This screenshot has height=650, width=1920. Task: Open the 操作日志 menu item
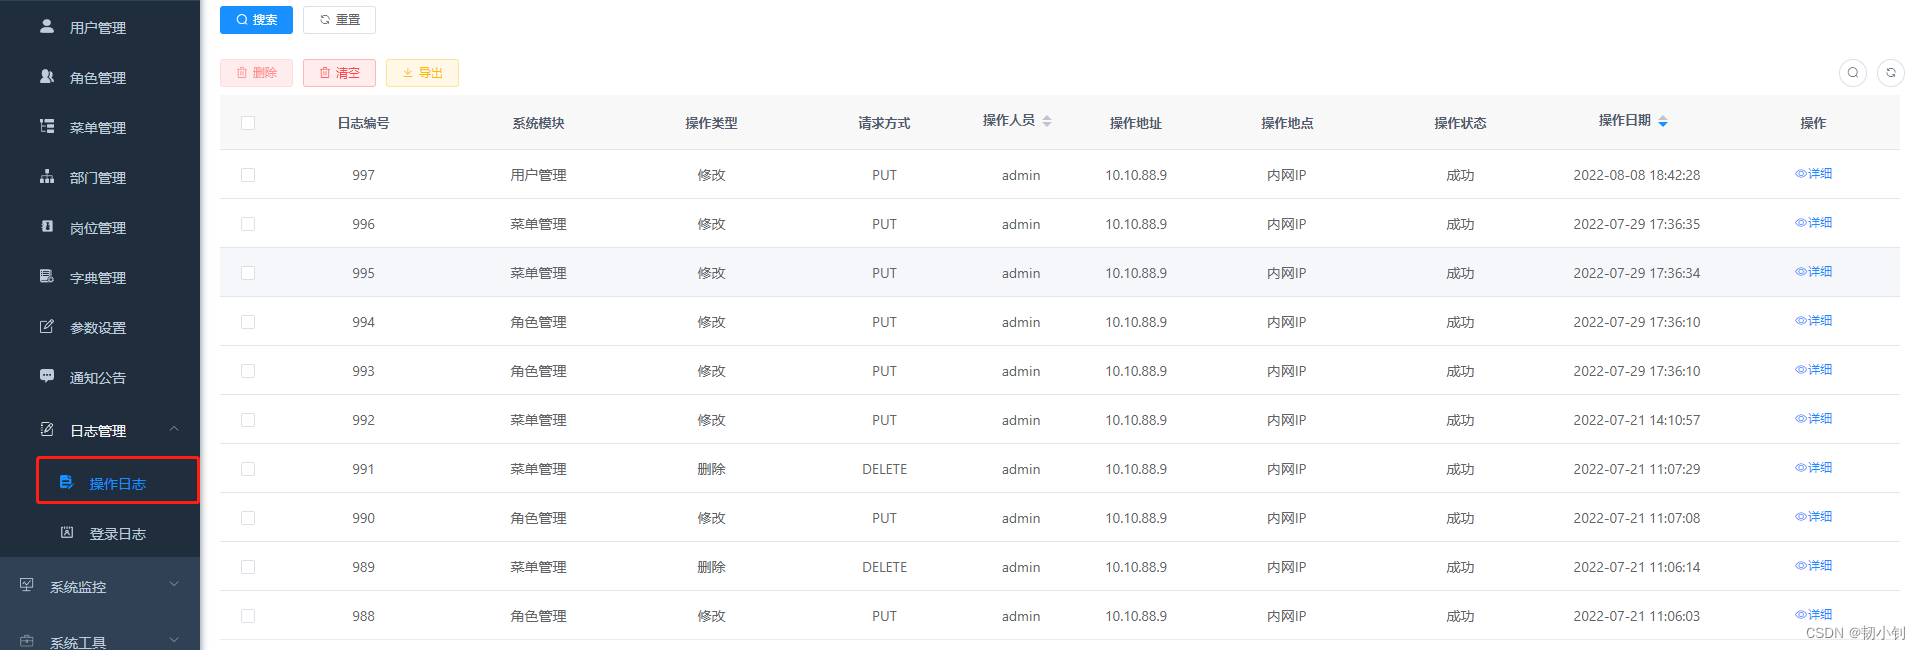point(118,481)
